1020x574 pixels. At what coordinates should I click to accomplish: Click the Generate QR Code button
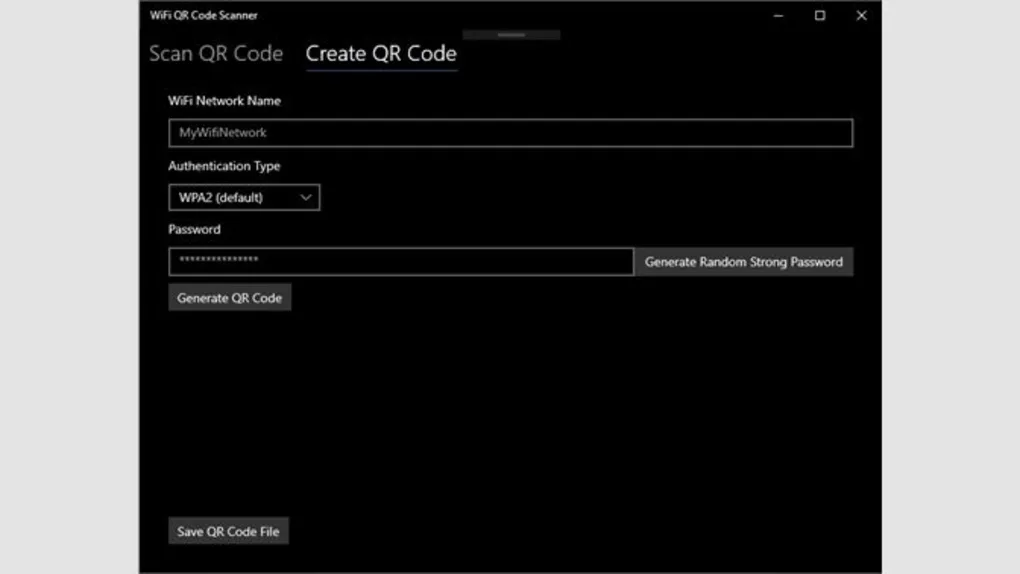click(x=230, y=297)
